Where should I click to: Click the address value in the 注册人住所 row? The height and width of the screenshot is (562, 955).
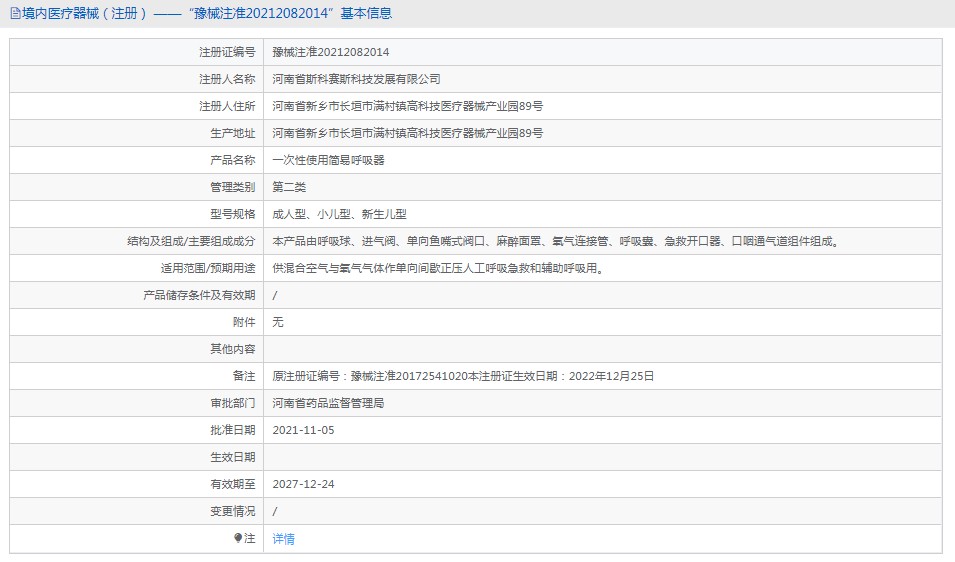point(407,106)
